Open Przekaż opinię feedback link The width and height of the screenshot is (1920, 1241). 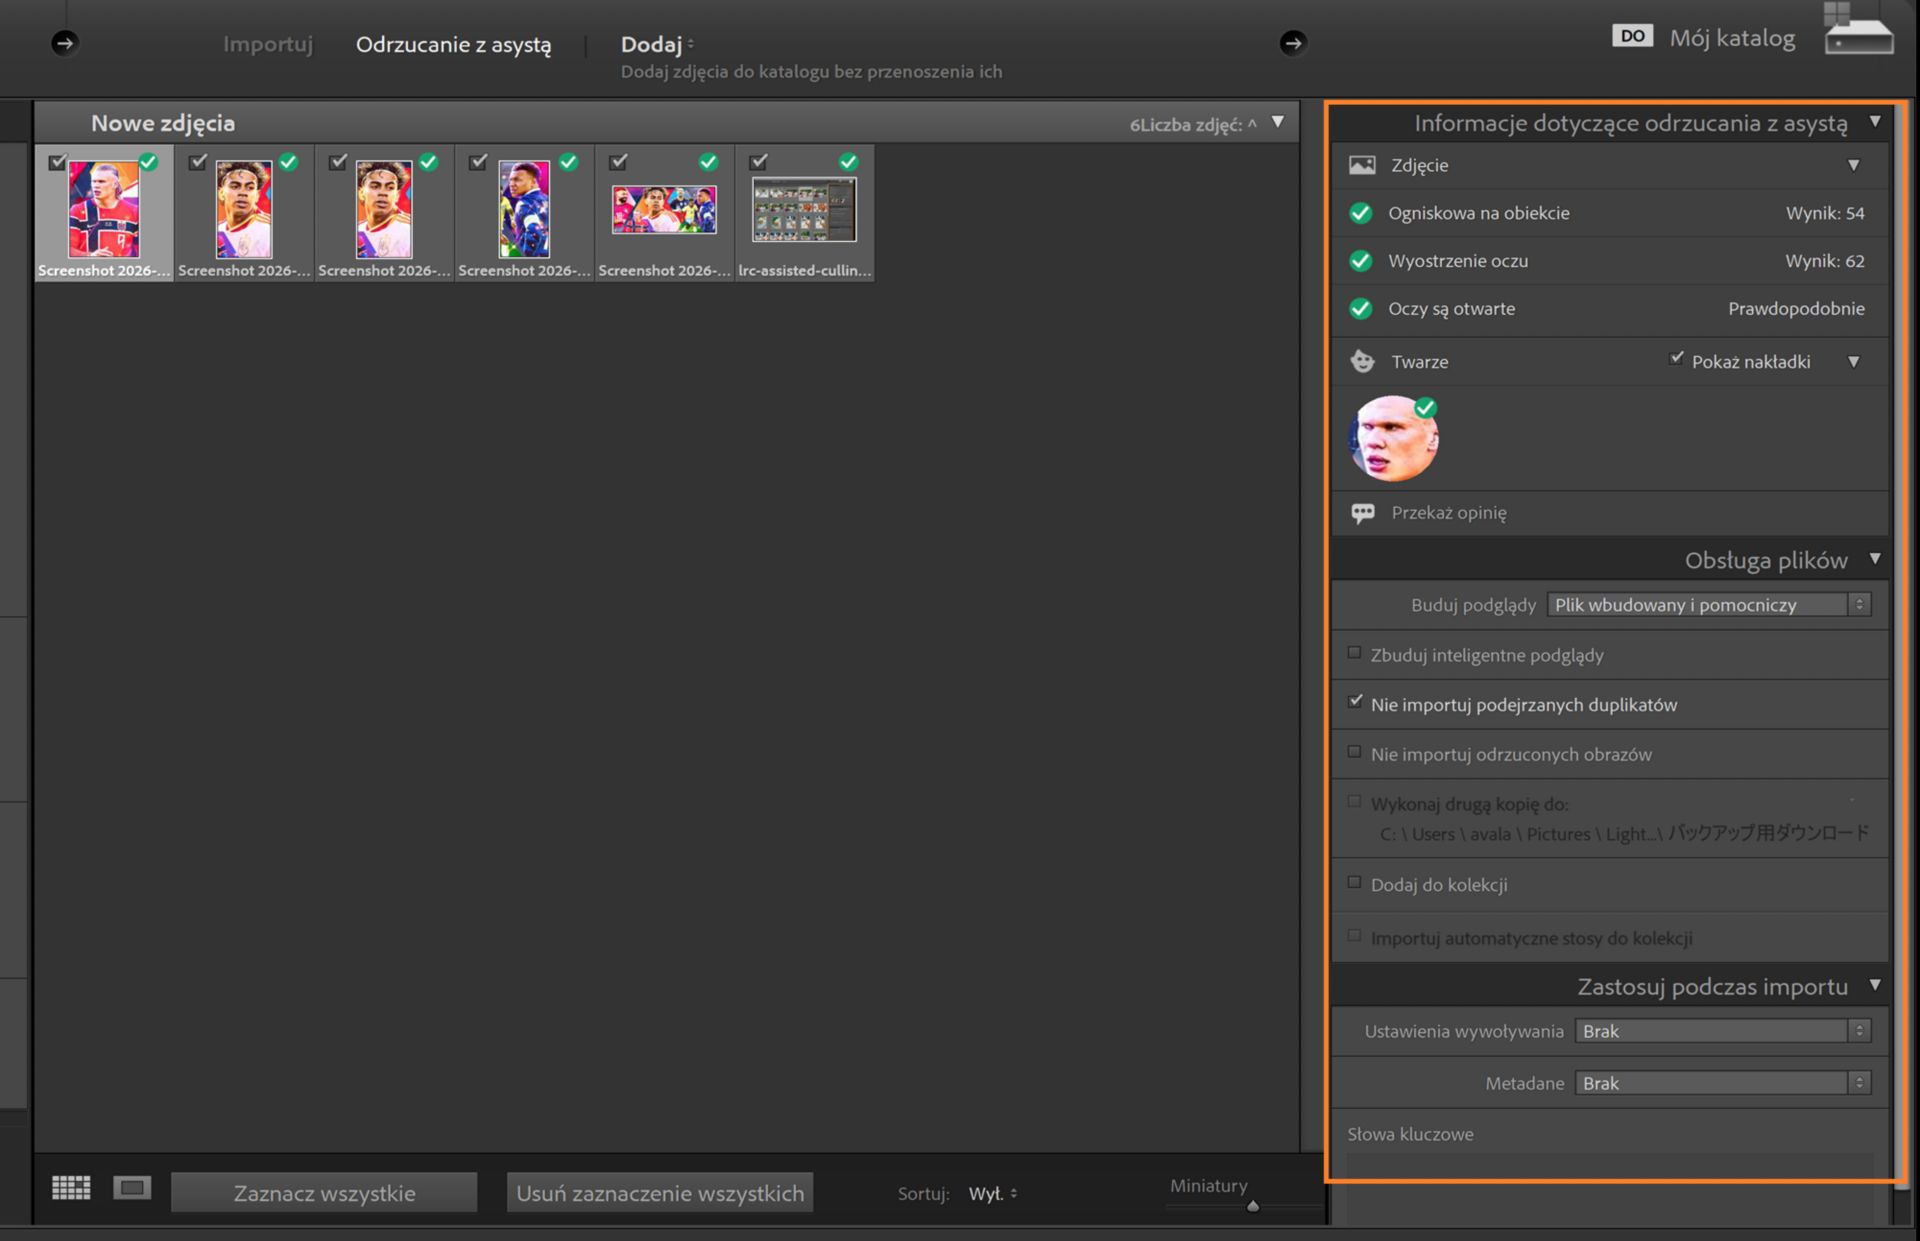1448,513
